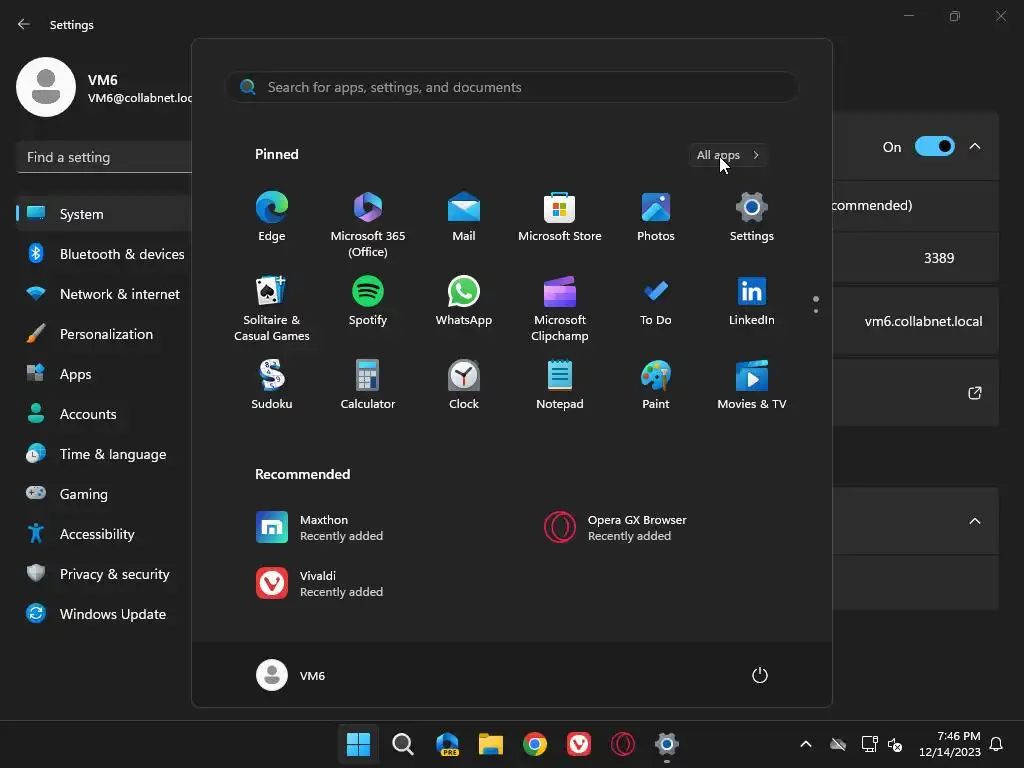The image size is (1024, 768).
Task: Open notification center bell
Action: coord(996,744)
